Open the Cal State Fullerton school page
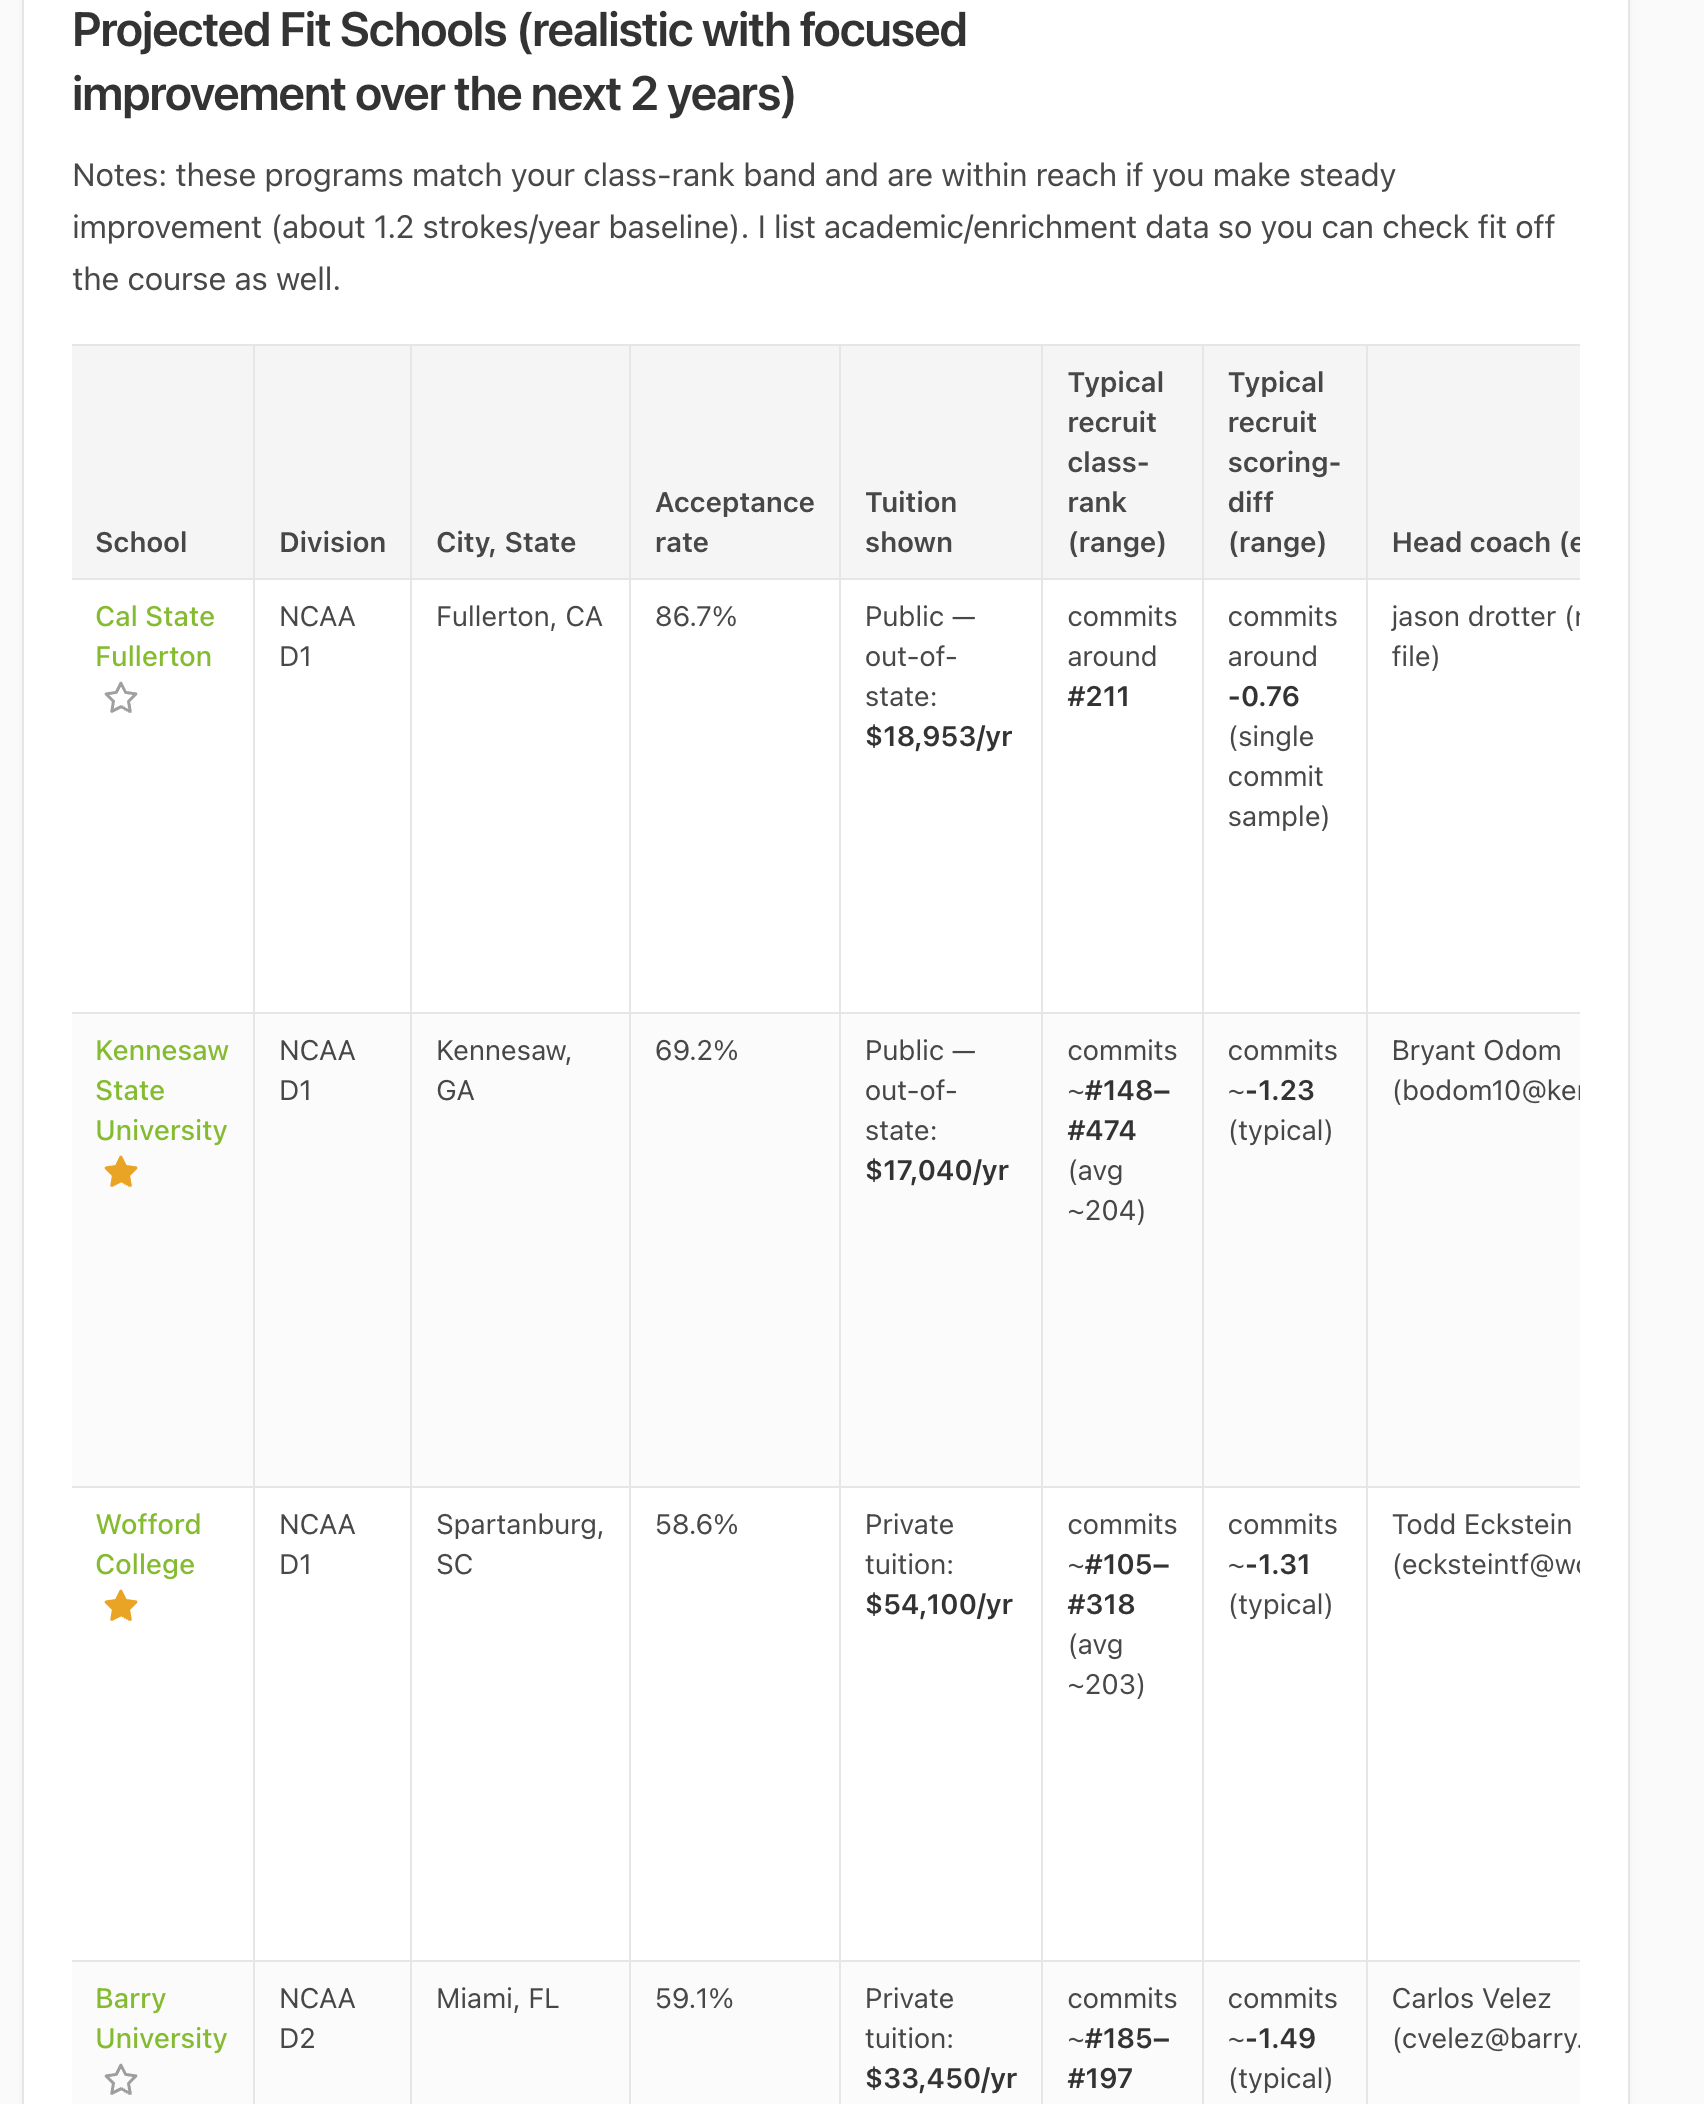1704x2104 pixels. pyautogui.click(x=155, y=636)
